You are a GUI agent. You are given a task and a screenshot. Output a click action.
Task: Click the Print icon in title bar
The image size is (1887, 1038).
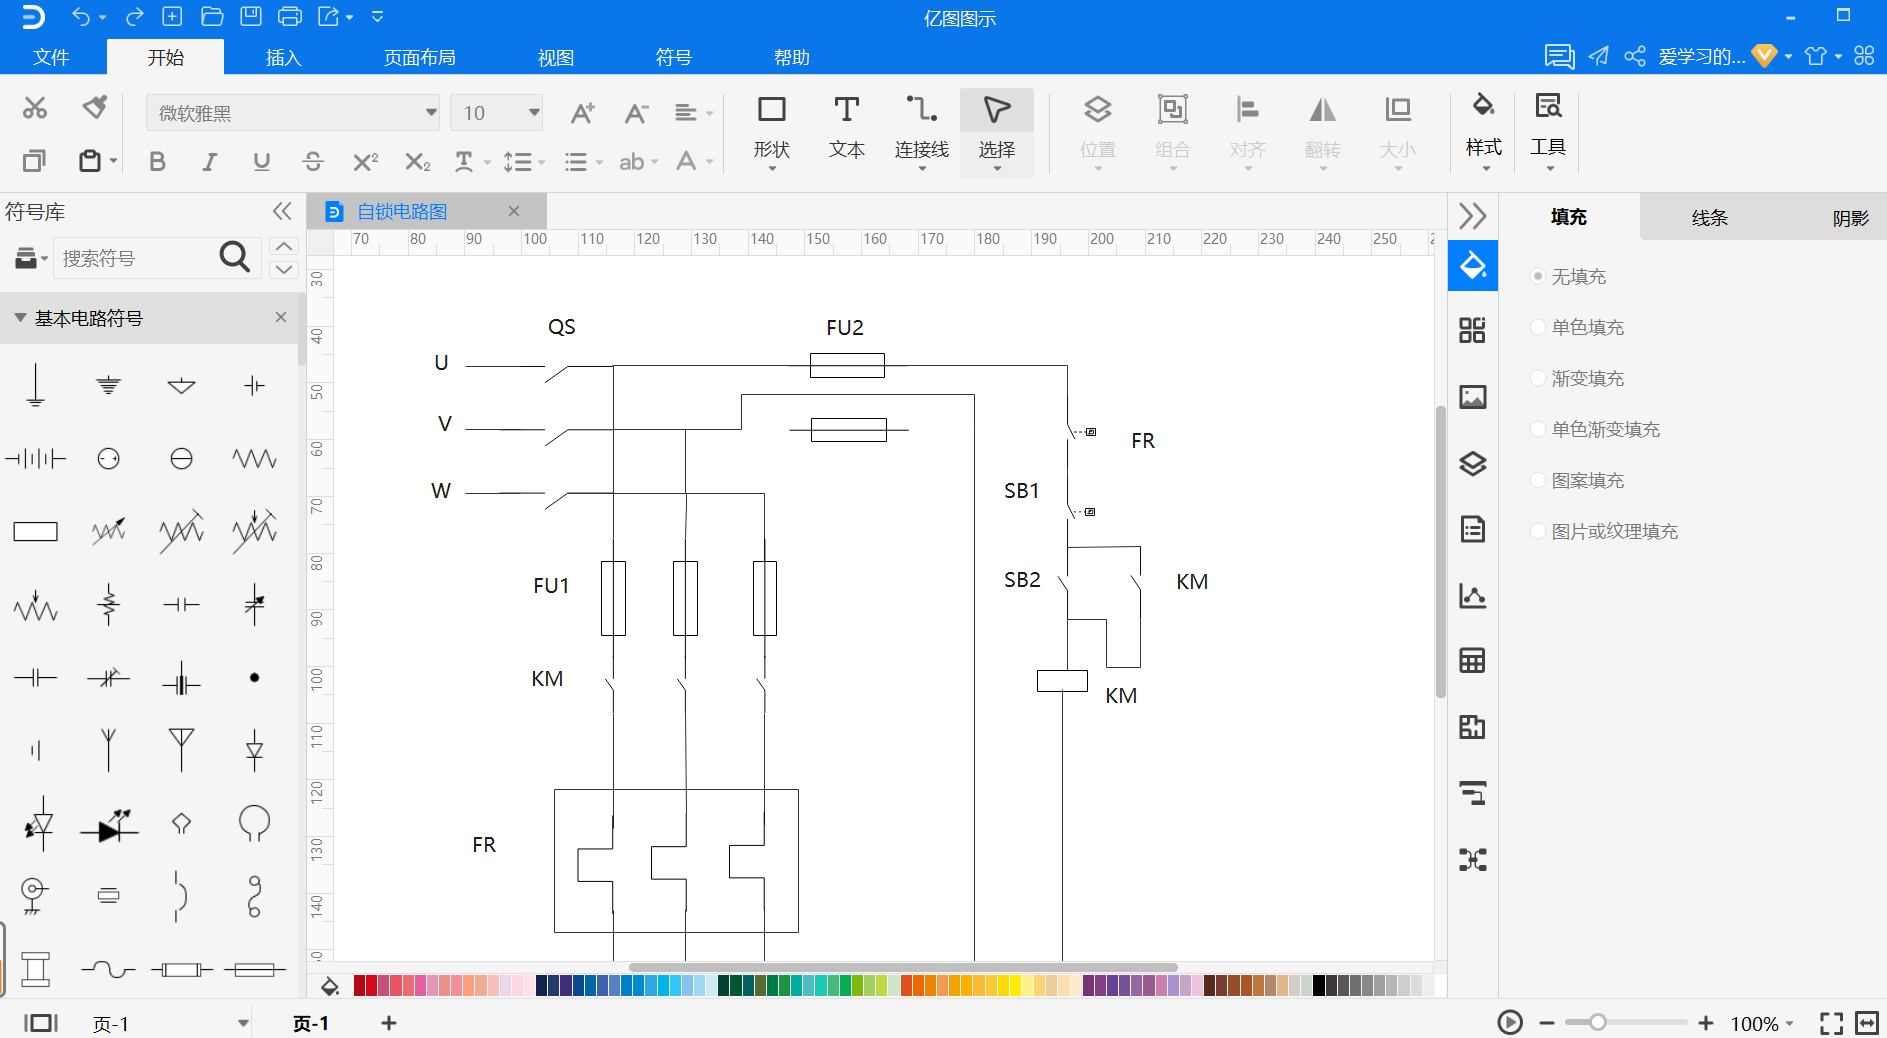click(290, 16)
